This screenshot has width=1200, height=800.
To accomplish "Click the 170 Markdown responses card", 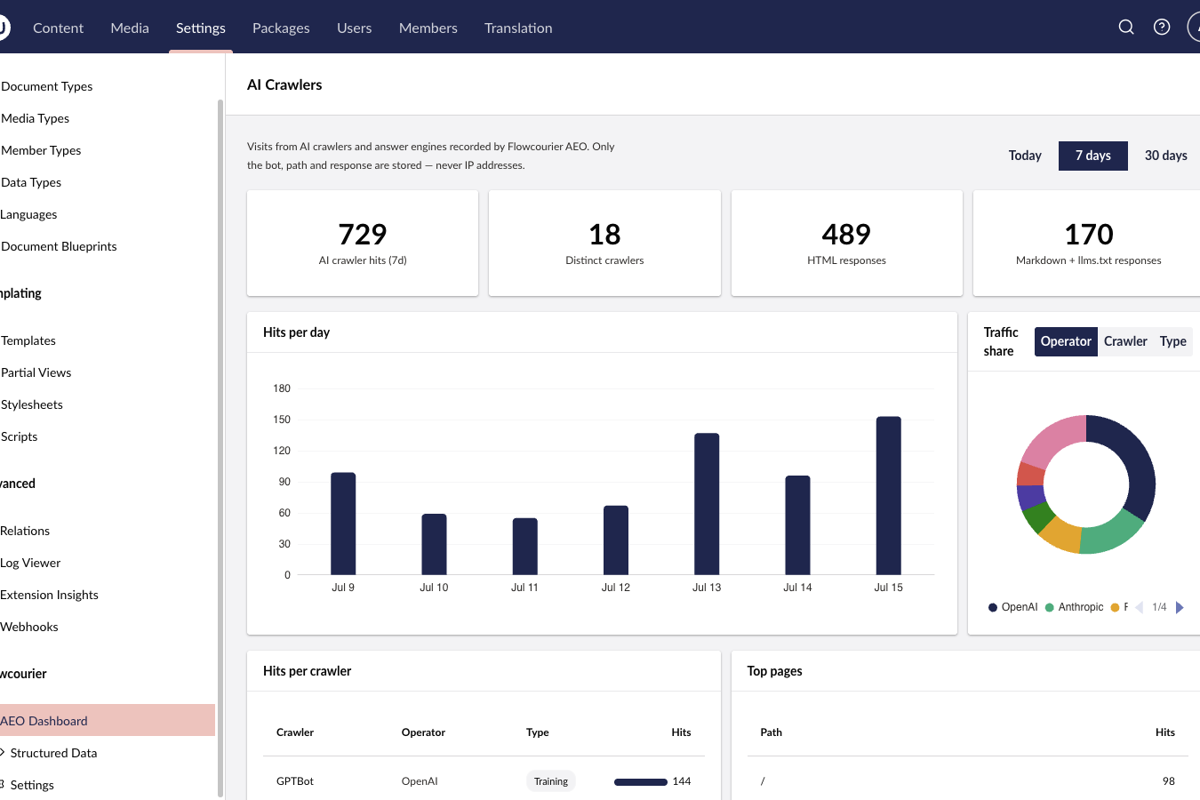I will tap(1087, 243).
